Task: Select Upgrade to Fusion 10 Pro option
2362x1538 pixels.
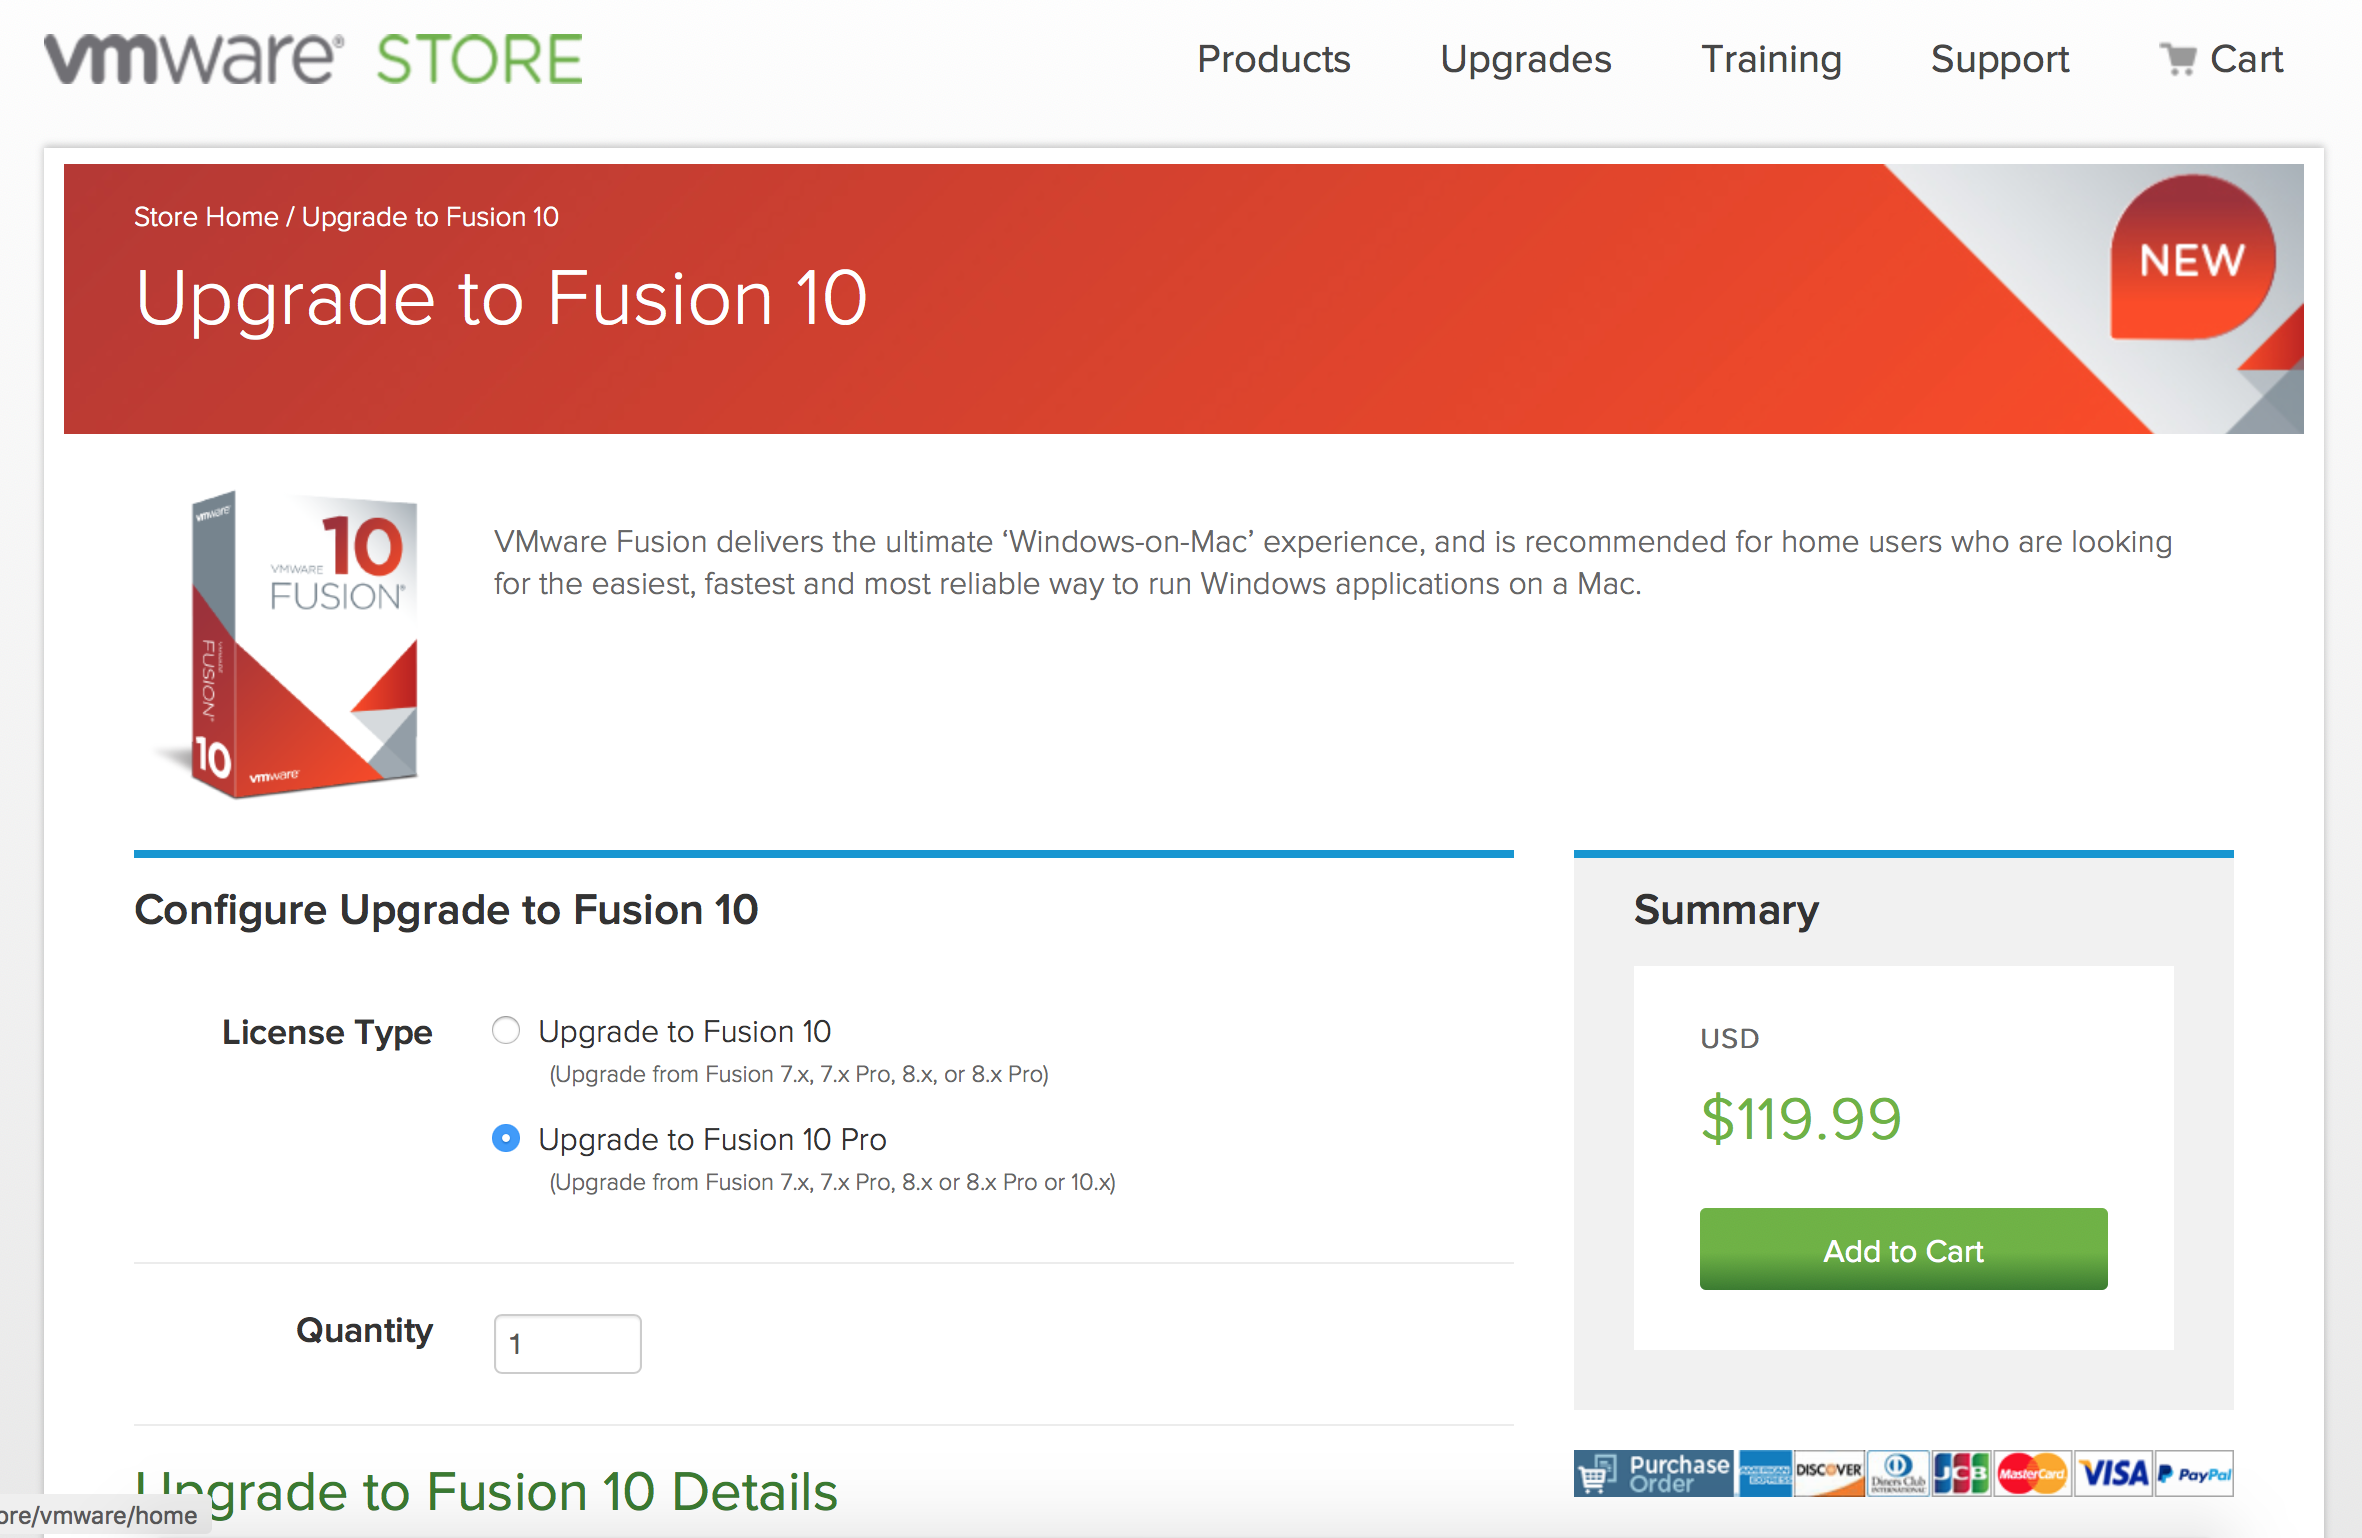Action: (506, 1138)
